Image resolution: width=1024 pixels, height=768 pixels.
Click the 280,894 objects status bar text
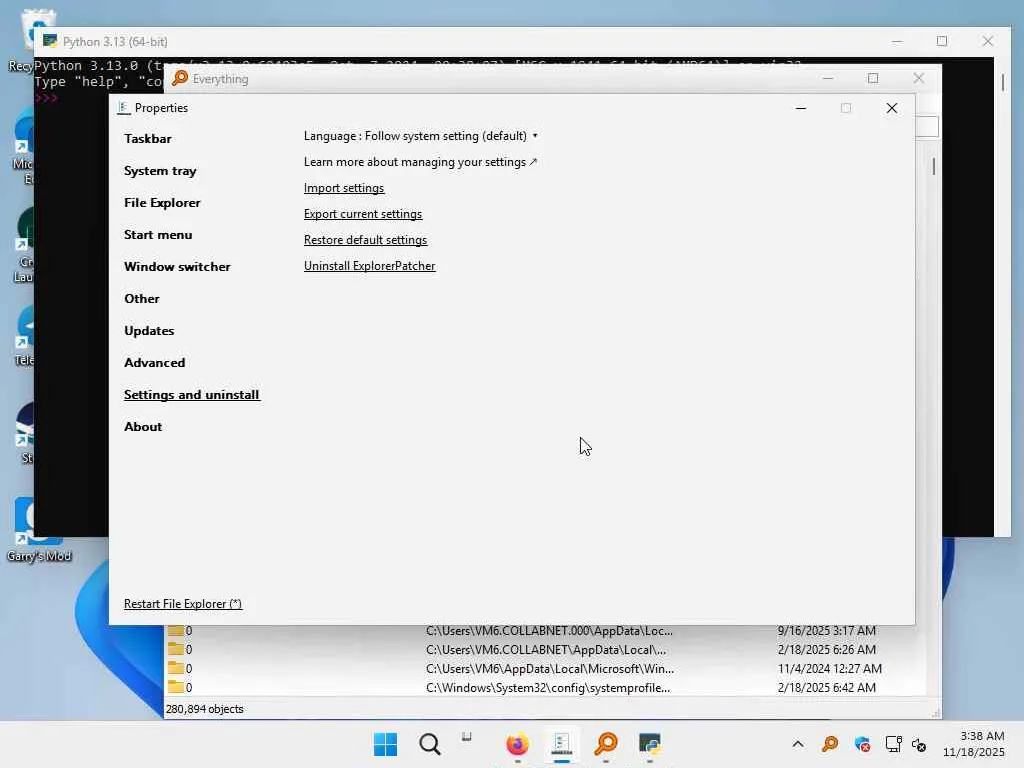pyautogui.click(x=204, y=709)
